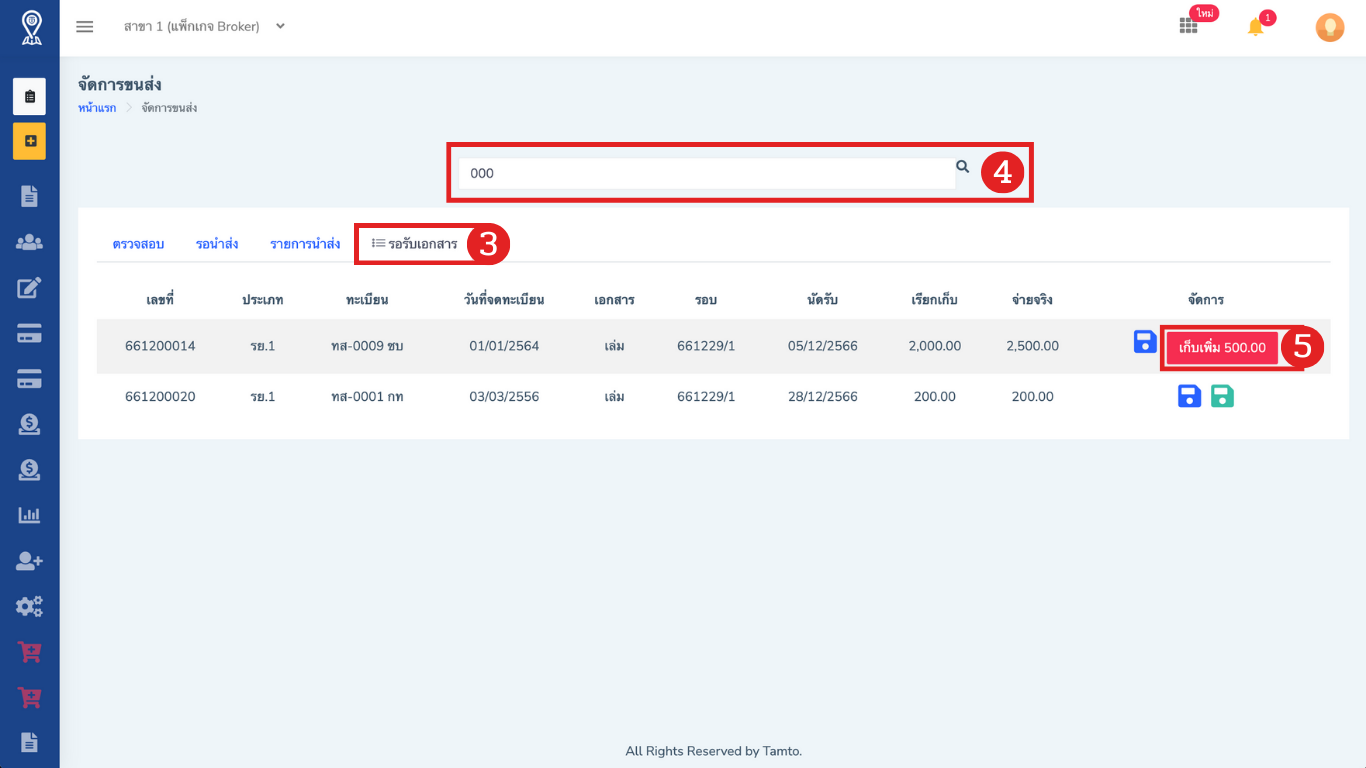1366x768 pixels.
Task: Open the white clipboard icon in the sidebar
Action: 29,96
